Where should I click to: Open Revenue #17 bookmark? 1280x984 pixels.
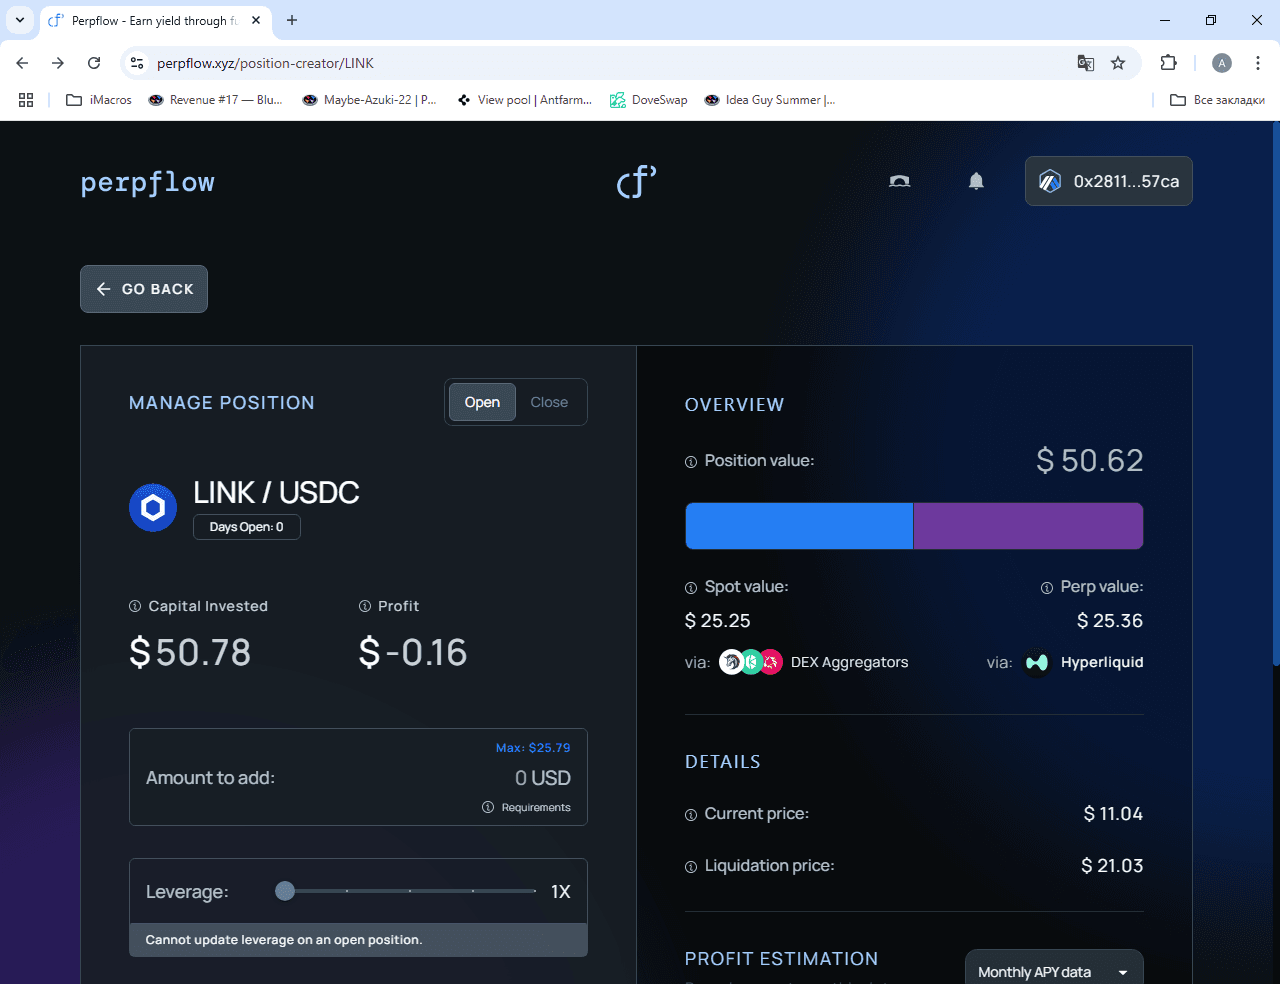coord(215,100)
